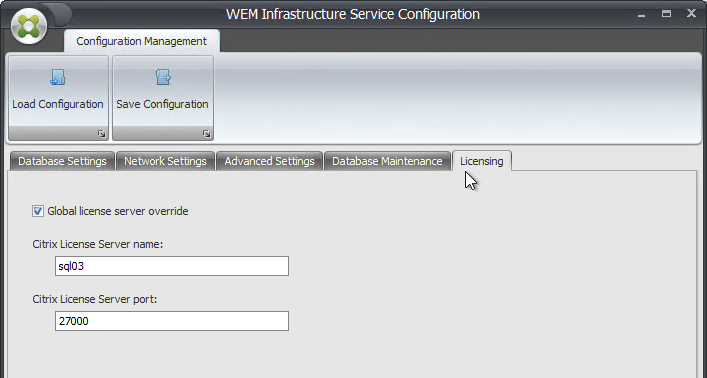Close the WEM Infrastructure Service Configuration window
The width and height of the screenshot is (707, 378).
pos(691,14)
